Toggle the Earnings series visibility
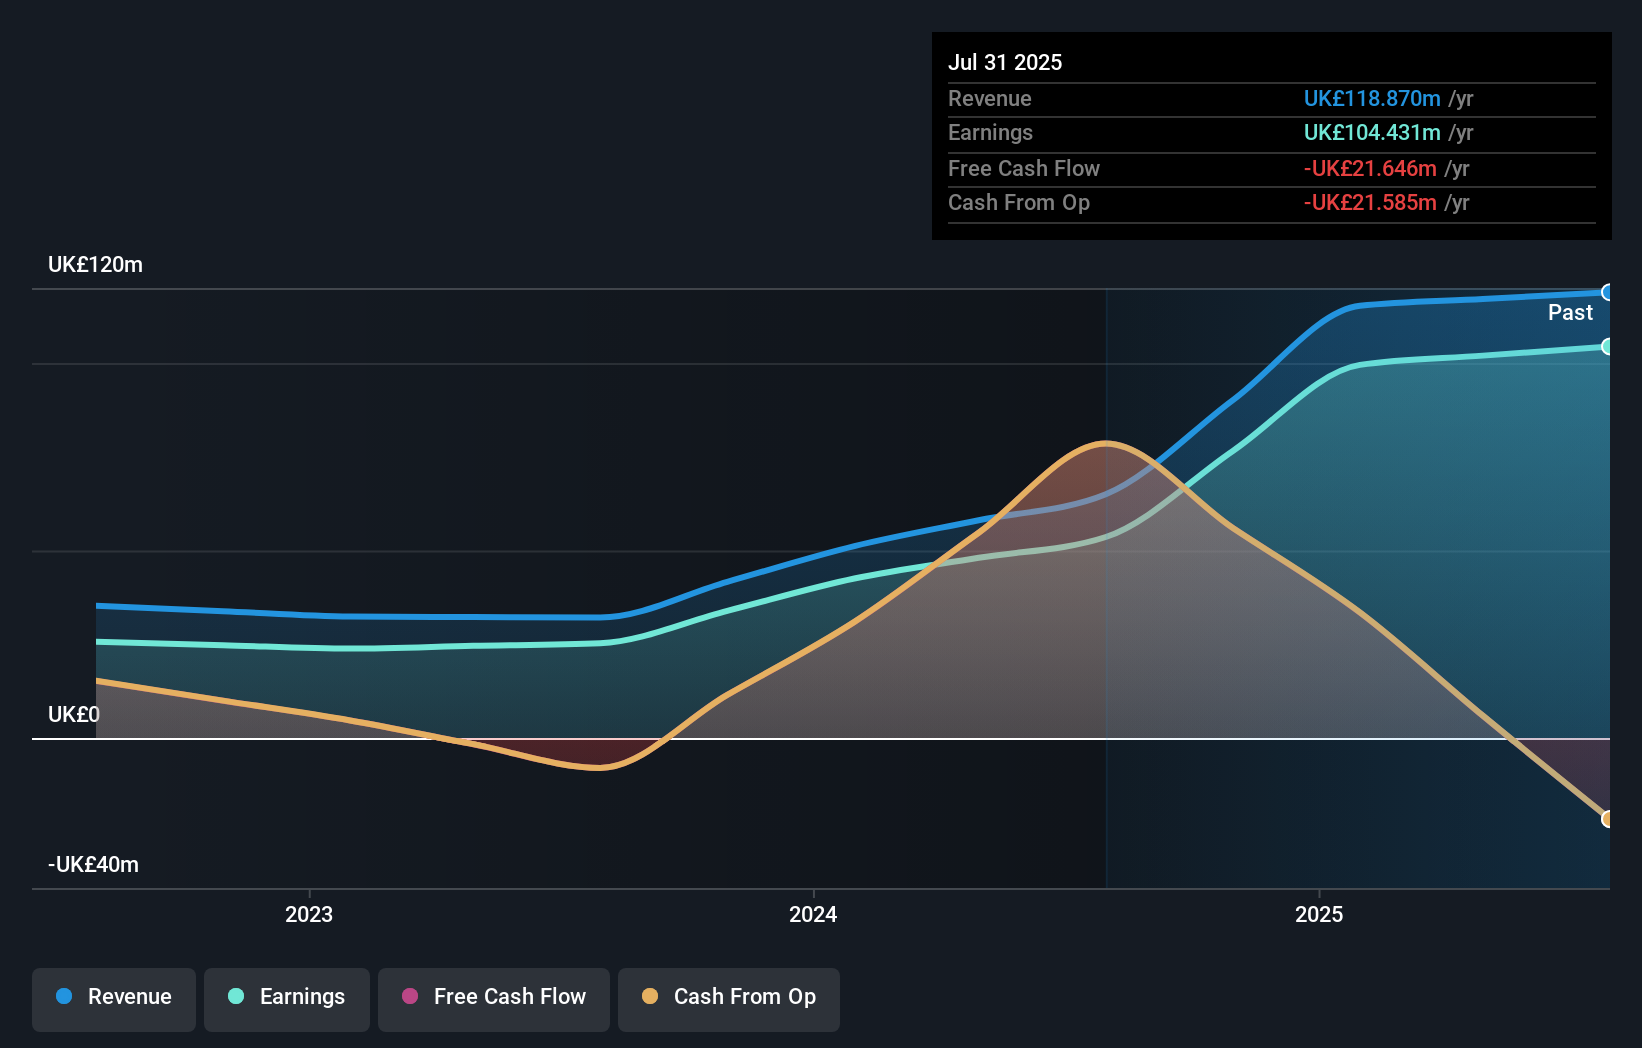Viewport: 1642px width, 1048px height. pyautogui.click(x=287, y=997)
